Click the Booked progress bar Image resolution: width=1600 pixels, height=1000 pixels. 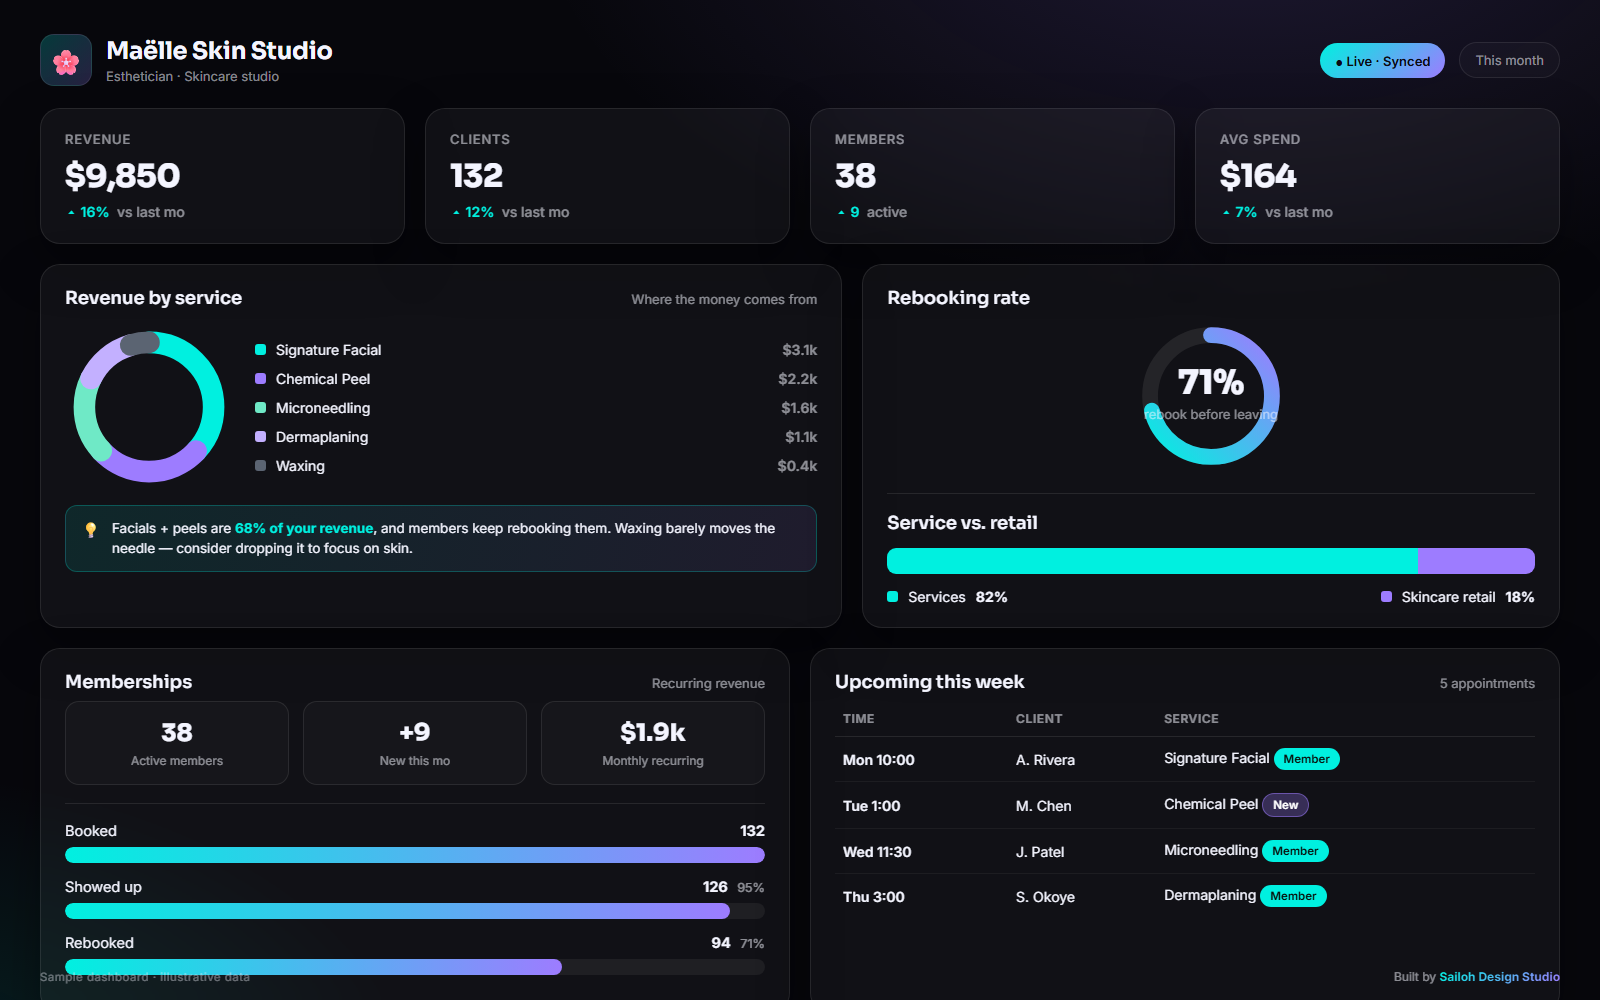point(415,855)
